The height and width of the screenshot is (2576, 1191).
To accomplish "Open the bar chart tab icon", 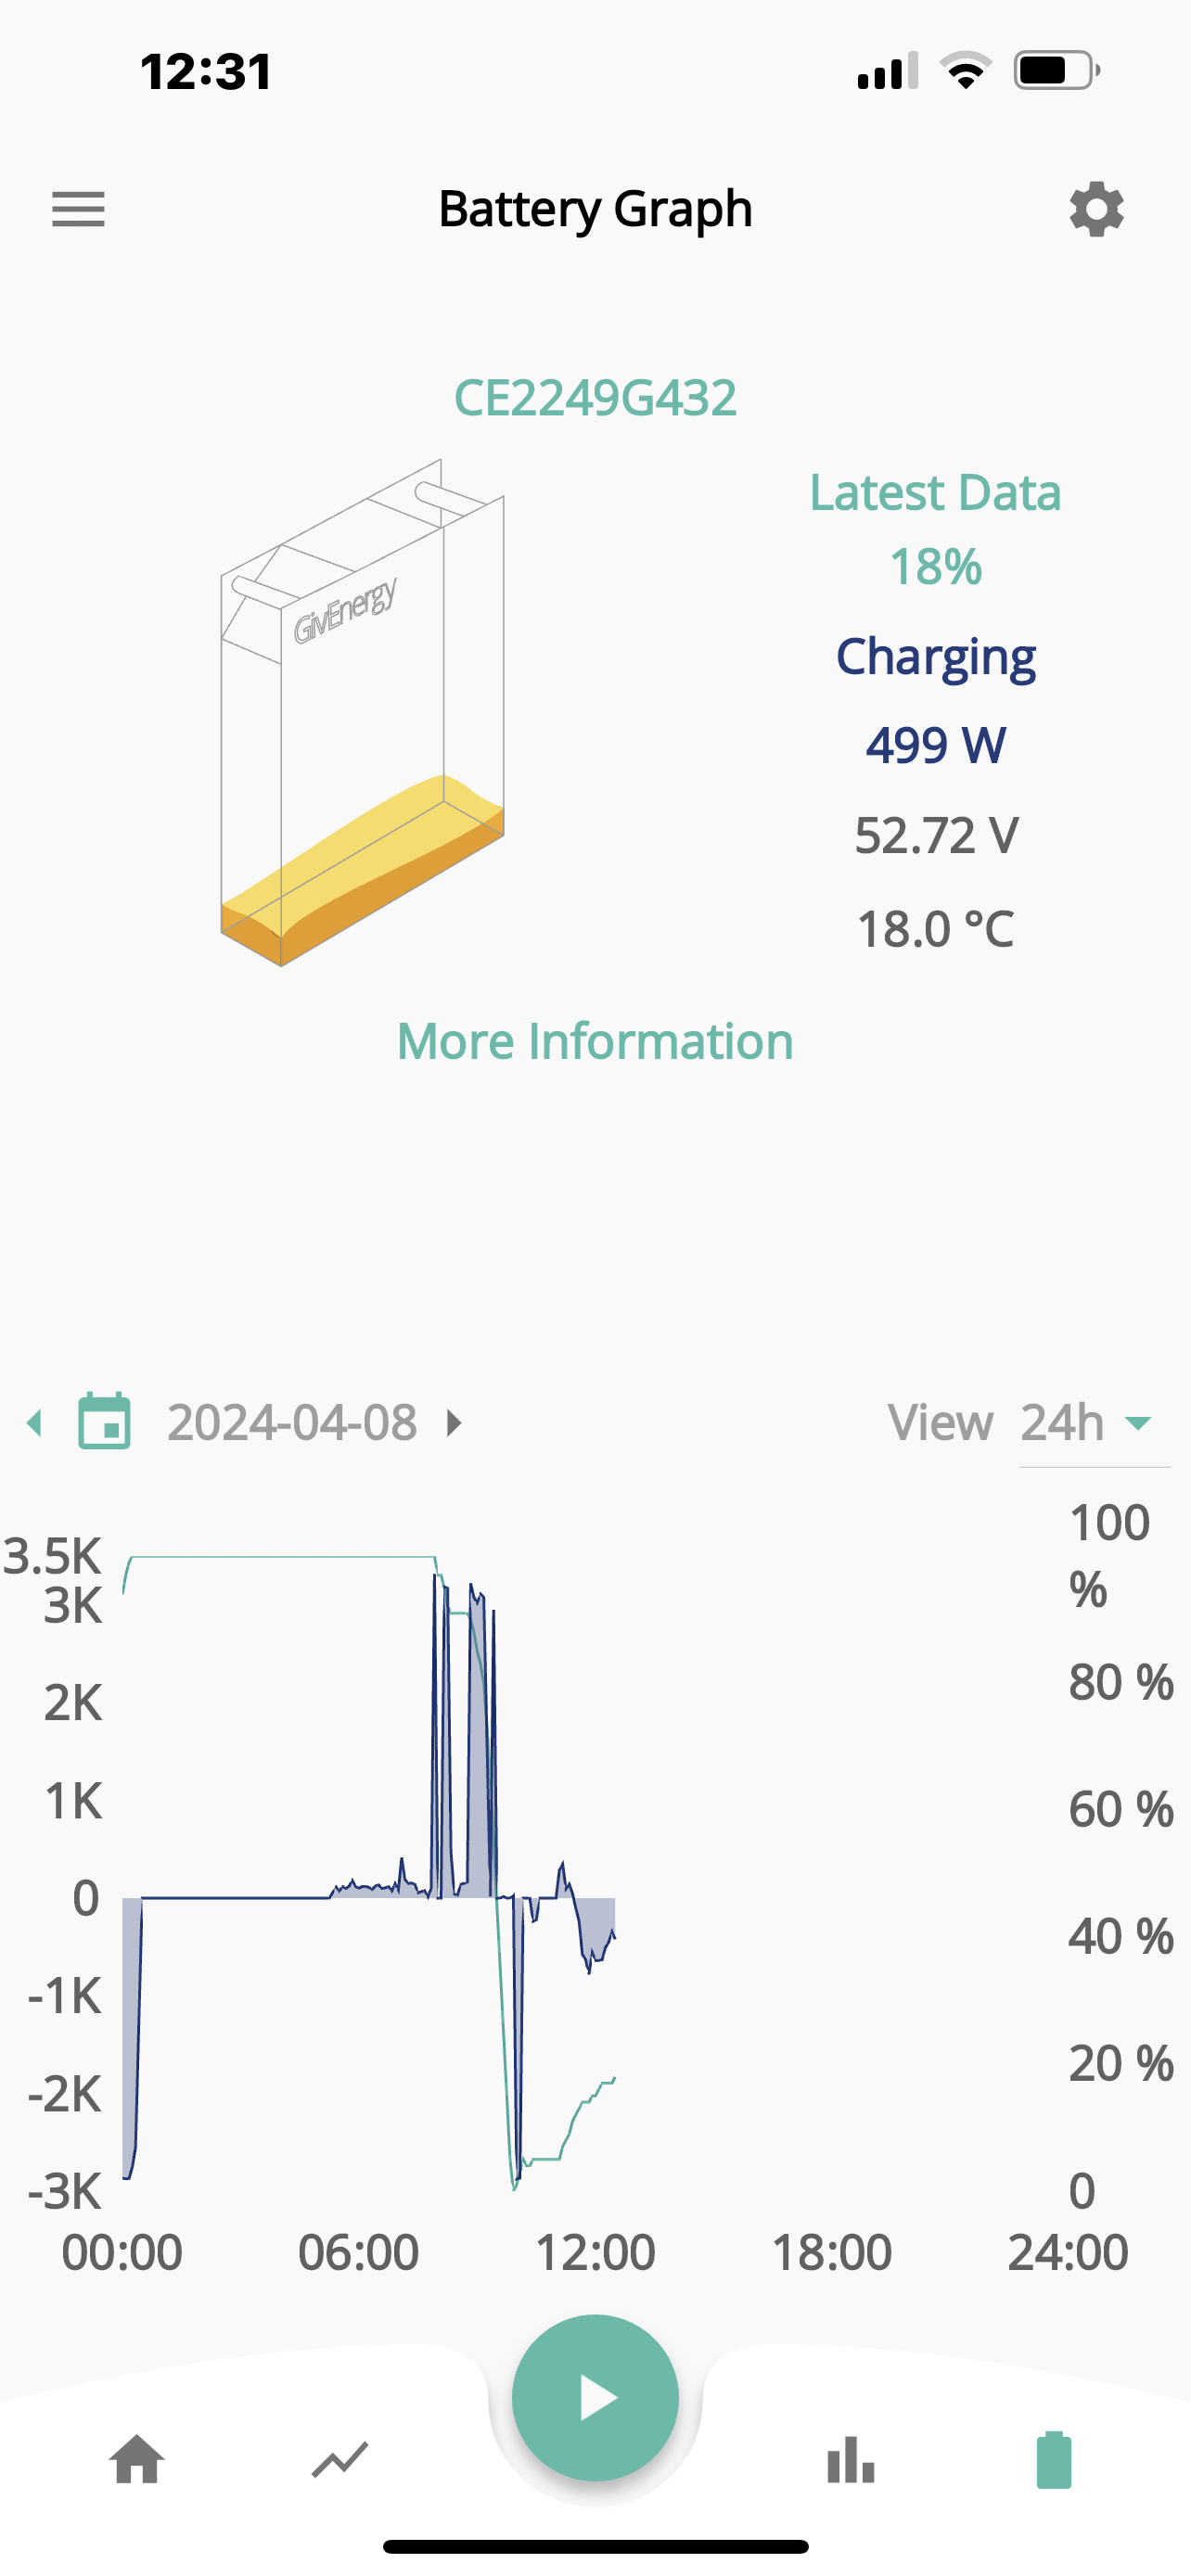I will 851,2460.
